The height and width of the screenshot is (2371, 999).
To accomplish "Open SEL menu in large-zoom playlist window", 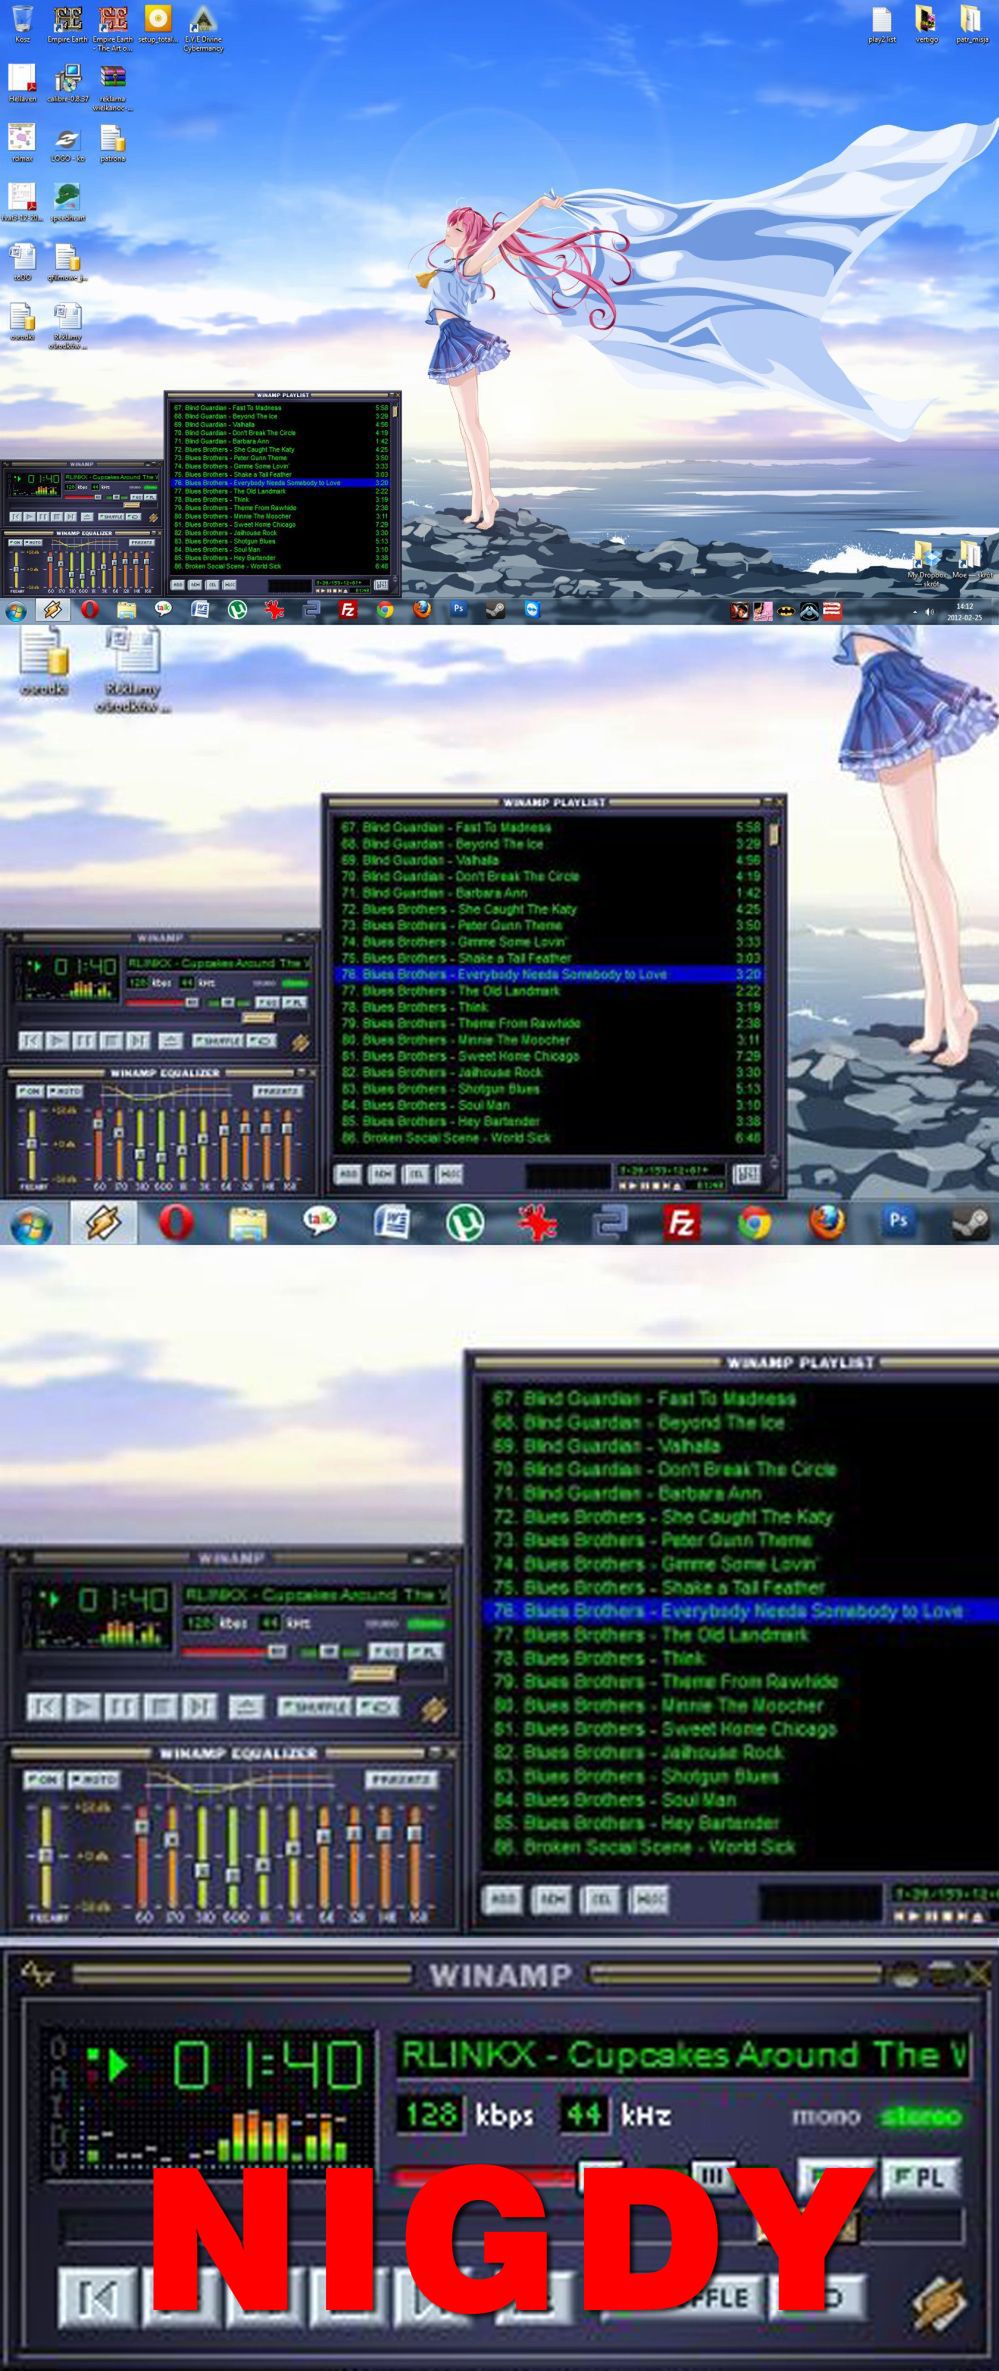I will (x=601, y=1899).
